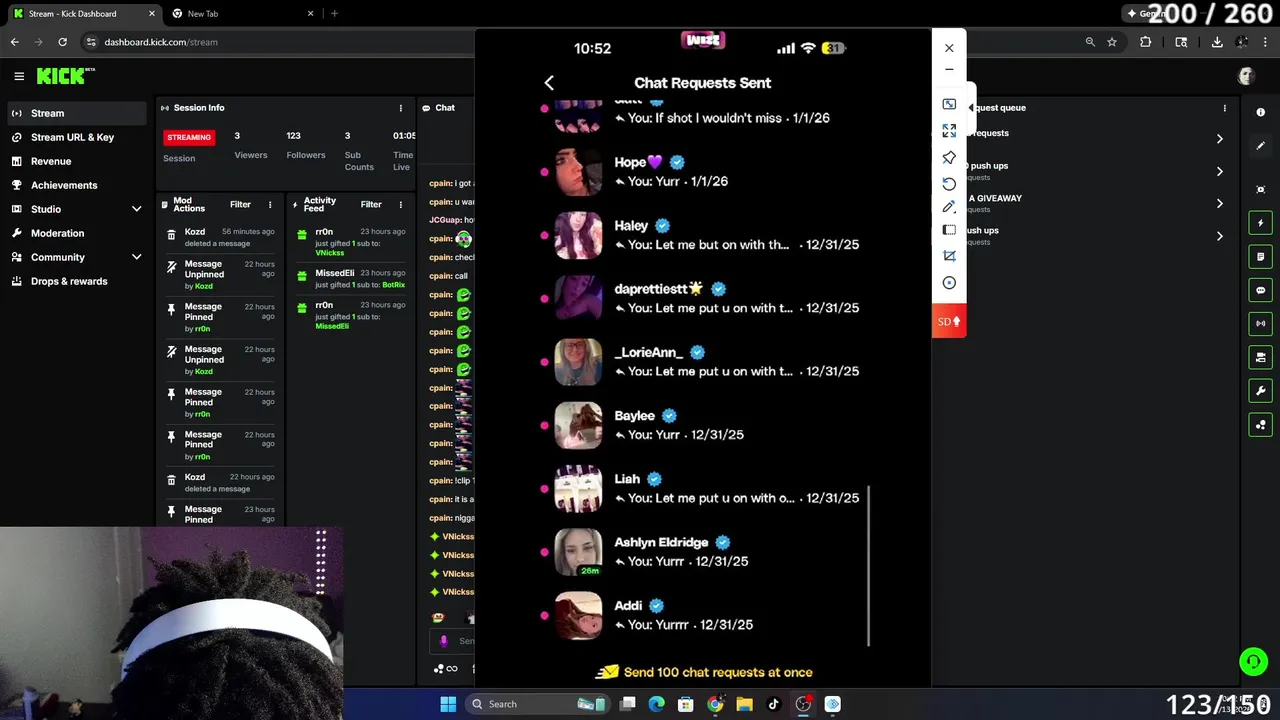Click the info icon in right rail

tap(1260, 112)
